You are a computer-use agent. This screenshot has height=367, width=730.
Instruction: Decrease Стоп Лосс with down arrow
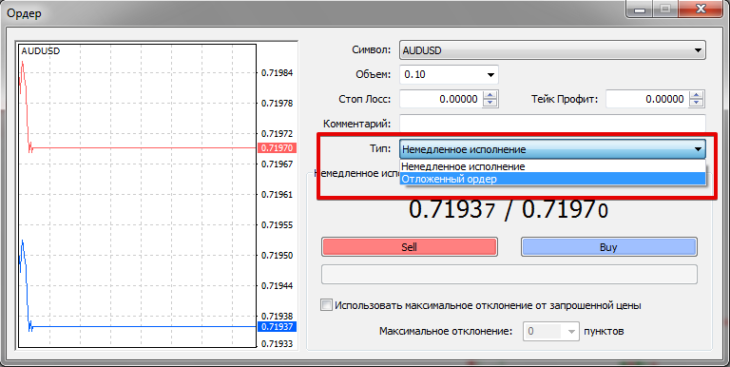pyautogui.click(x=490, y=103)
